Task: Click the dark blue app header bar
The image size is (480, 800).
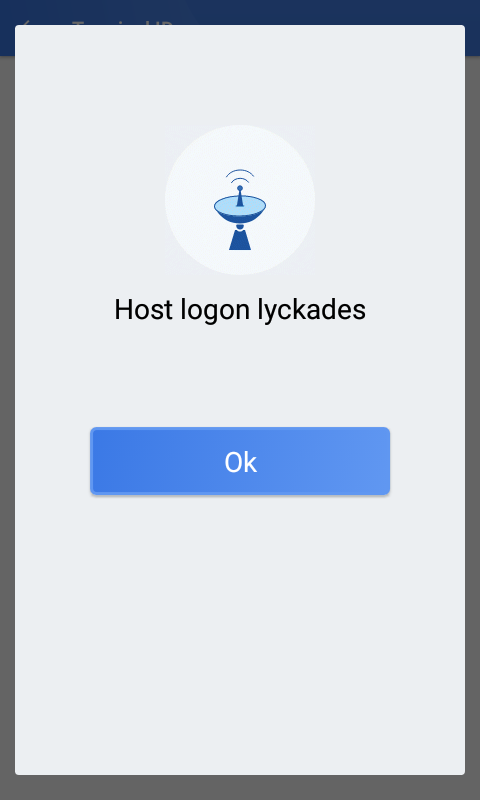Action: [240, 12]
